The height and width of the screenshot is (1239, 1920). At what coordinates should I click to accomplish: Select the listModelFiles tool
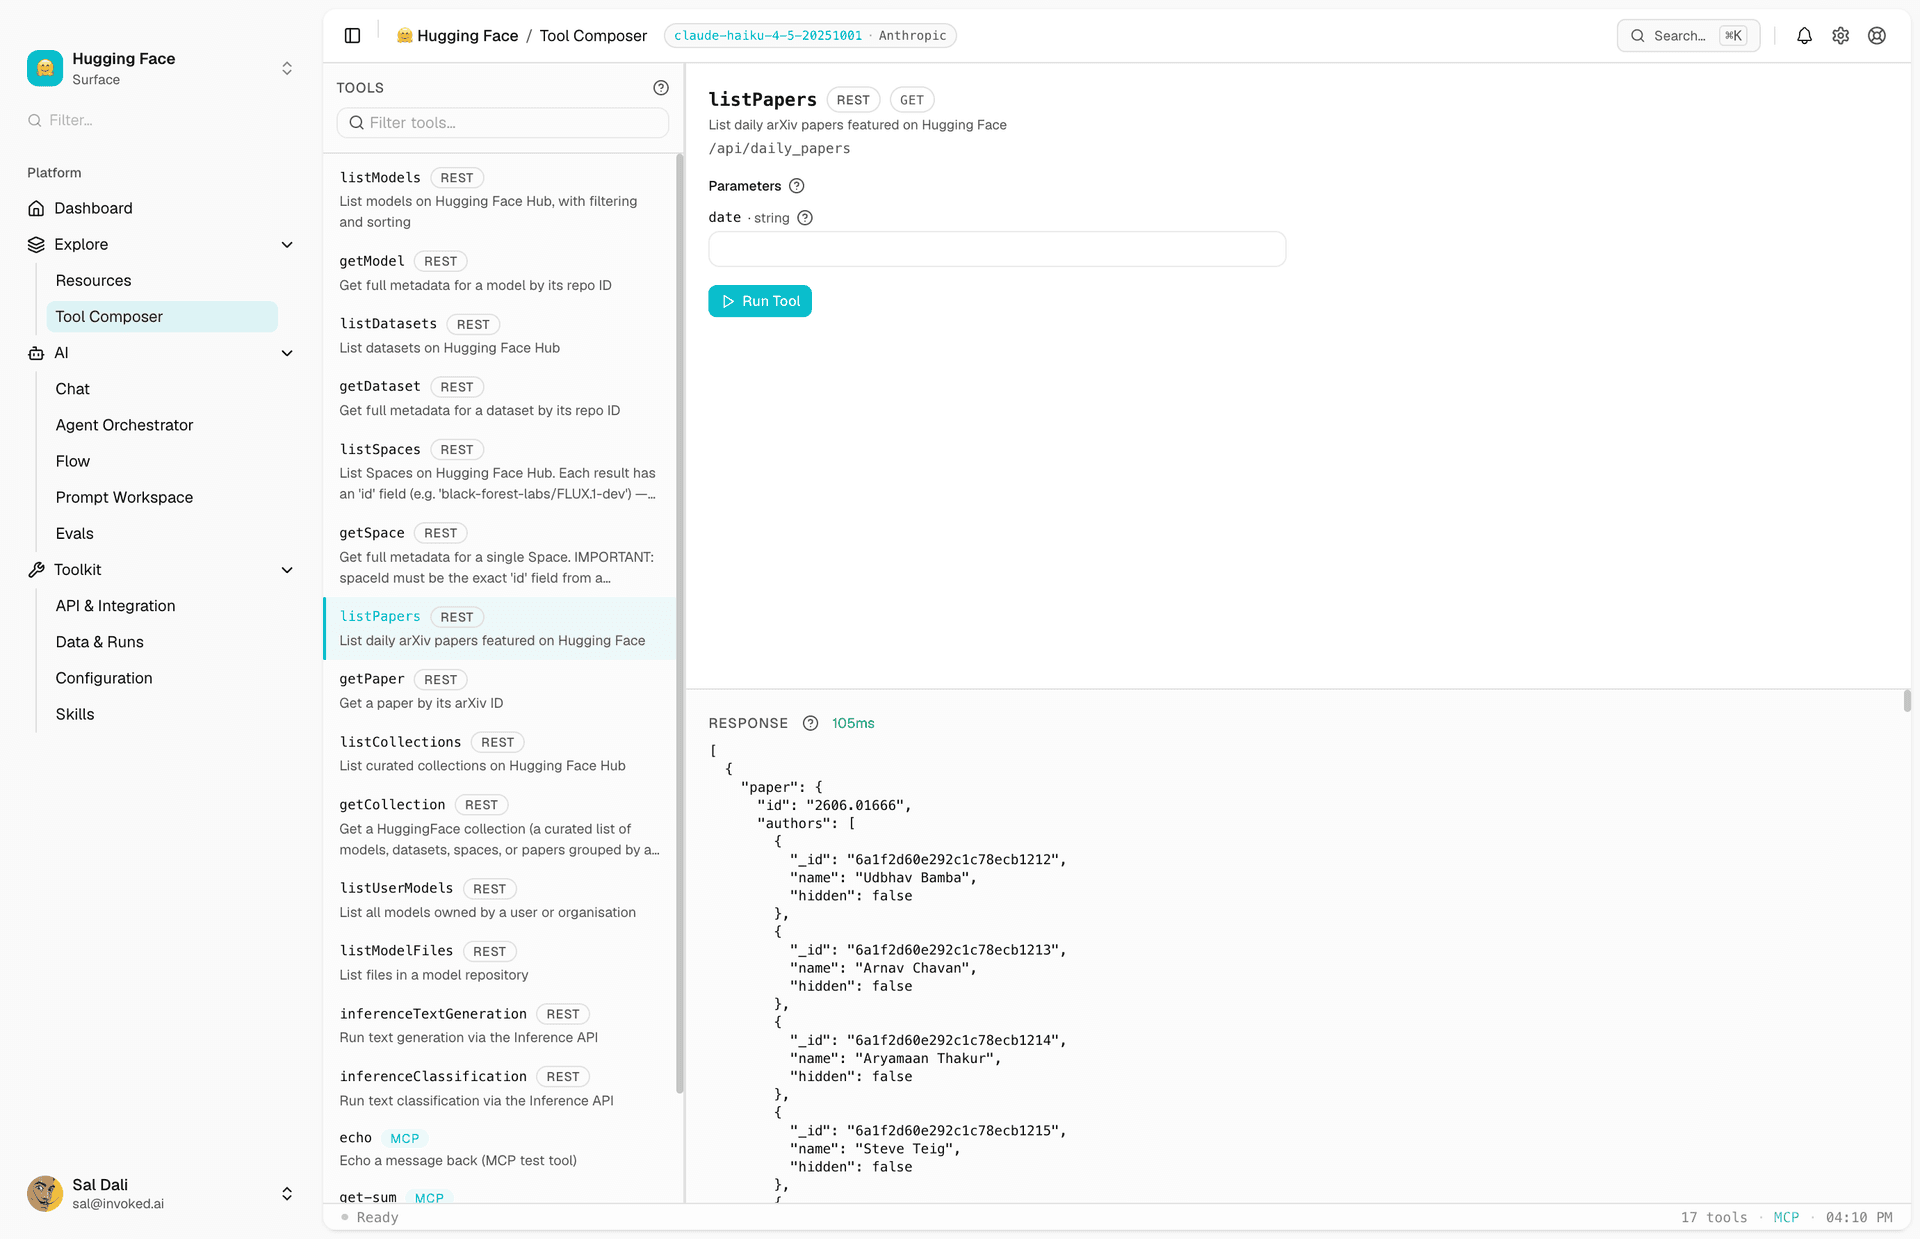pyautogui.click(x=500, y=963)
